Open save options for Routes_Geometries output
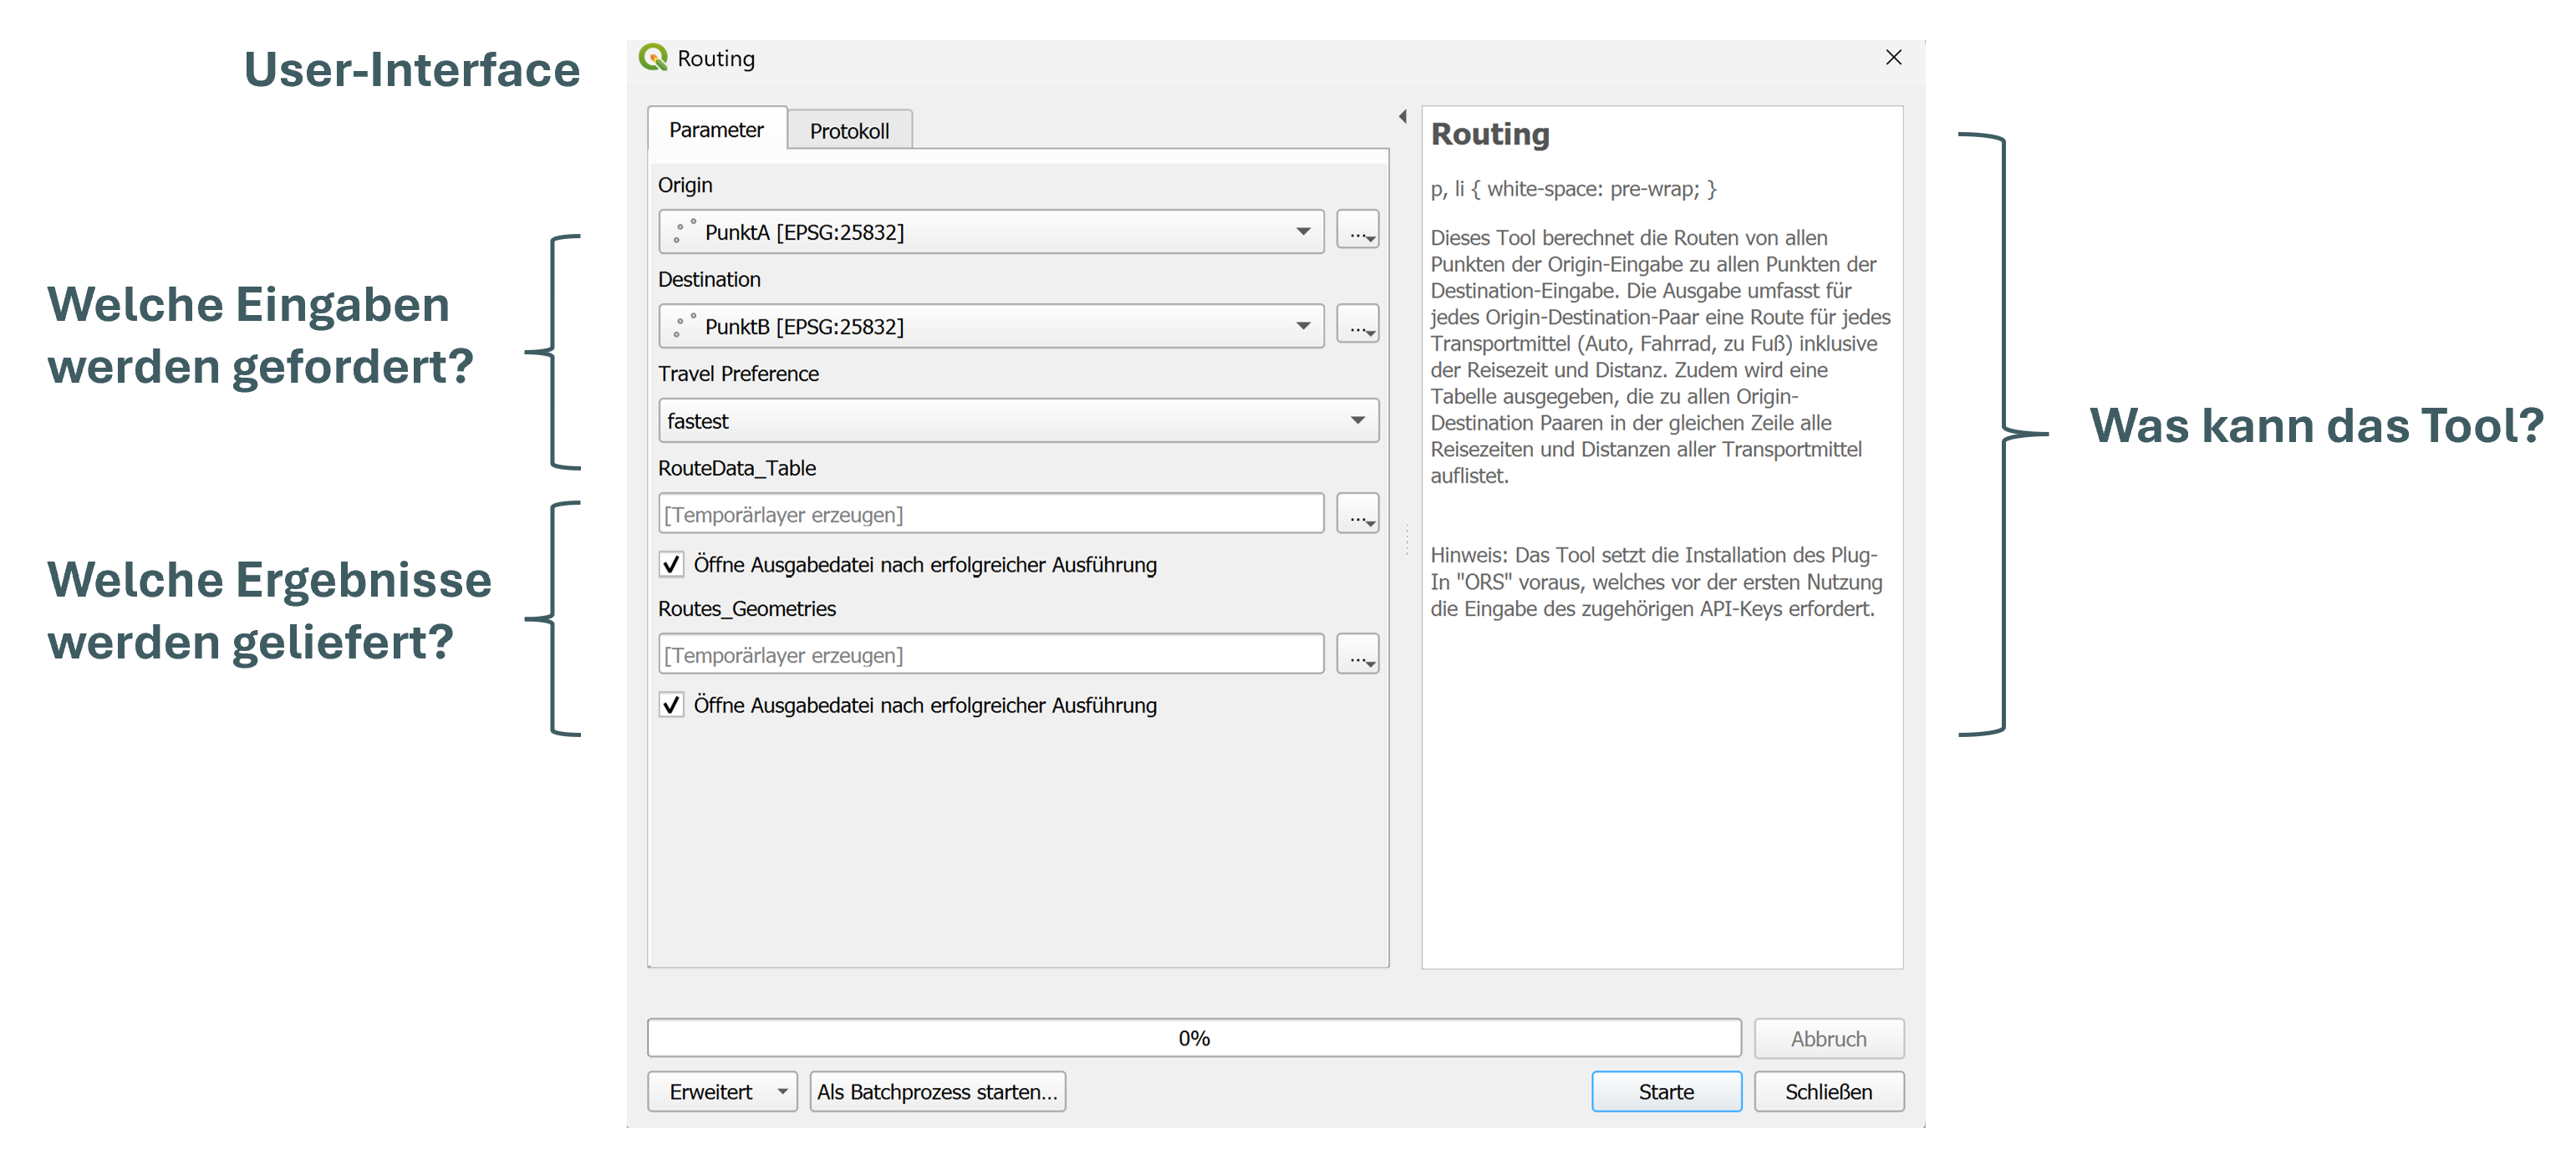 [1357, 655]
